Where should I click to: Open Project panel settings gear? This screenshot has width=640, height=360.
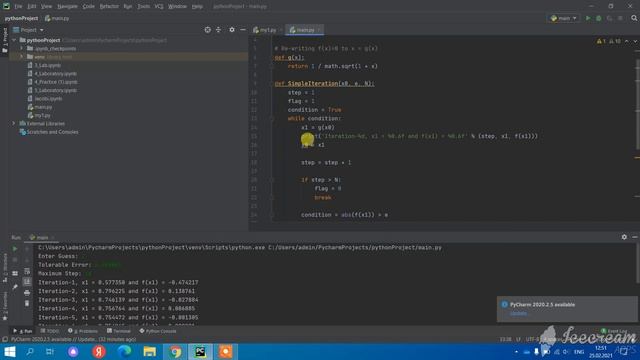232,30
